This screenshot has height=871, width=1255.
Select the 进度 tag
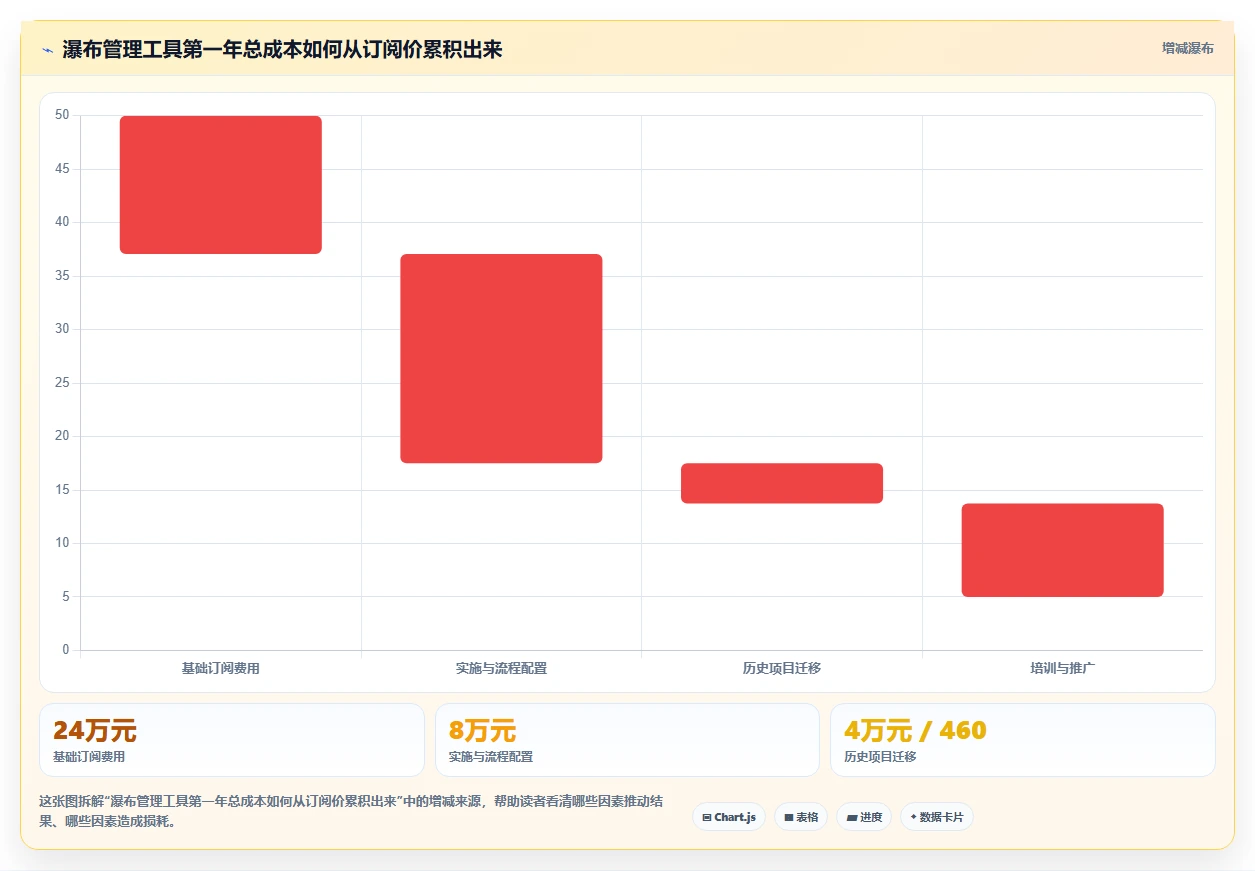click(x=864, y=817)
